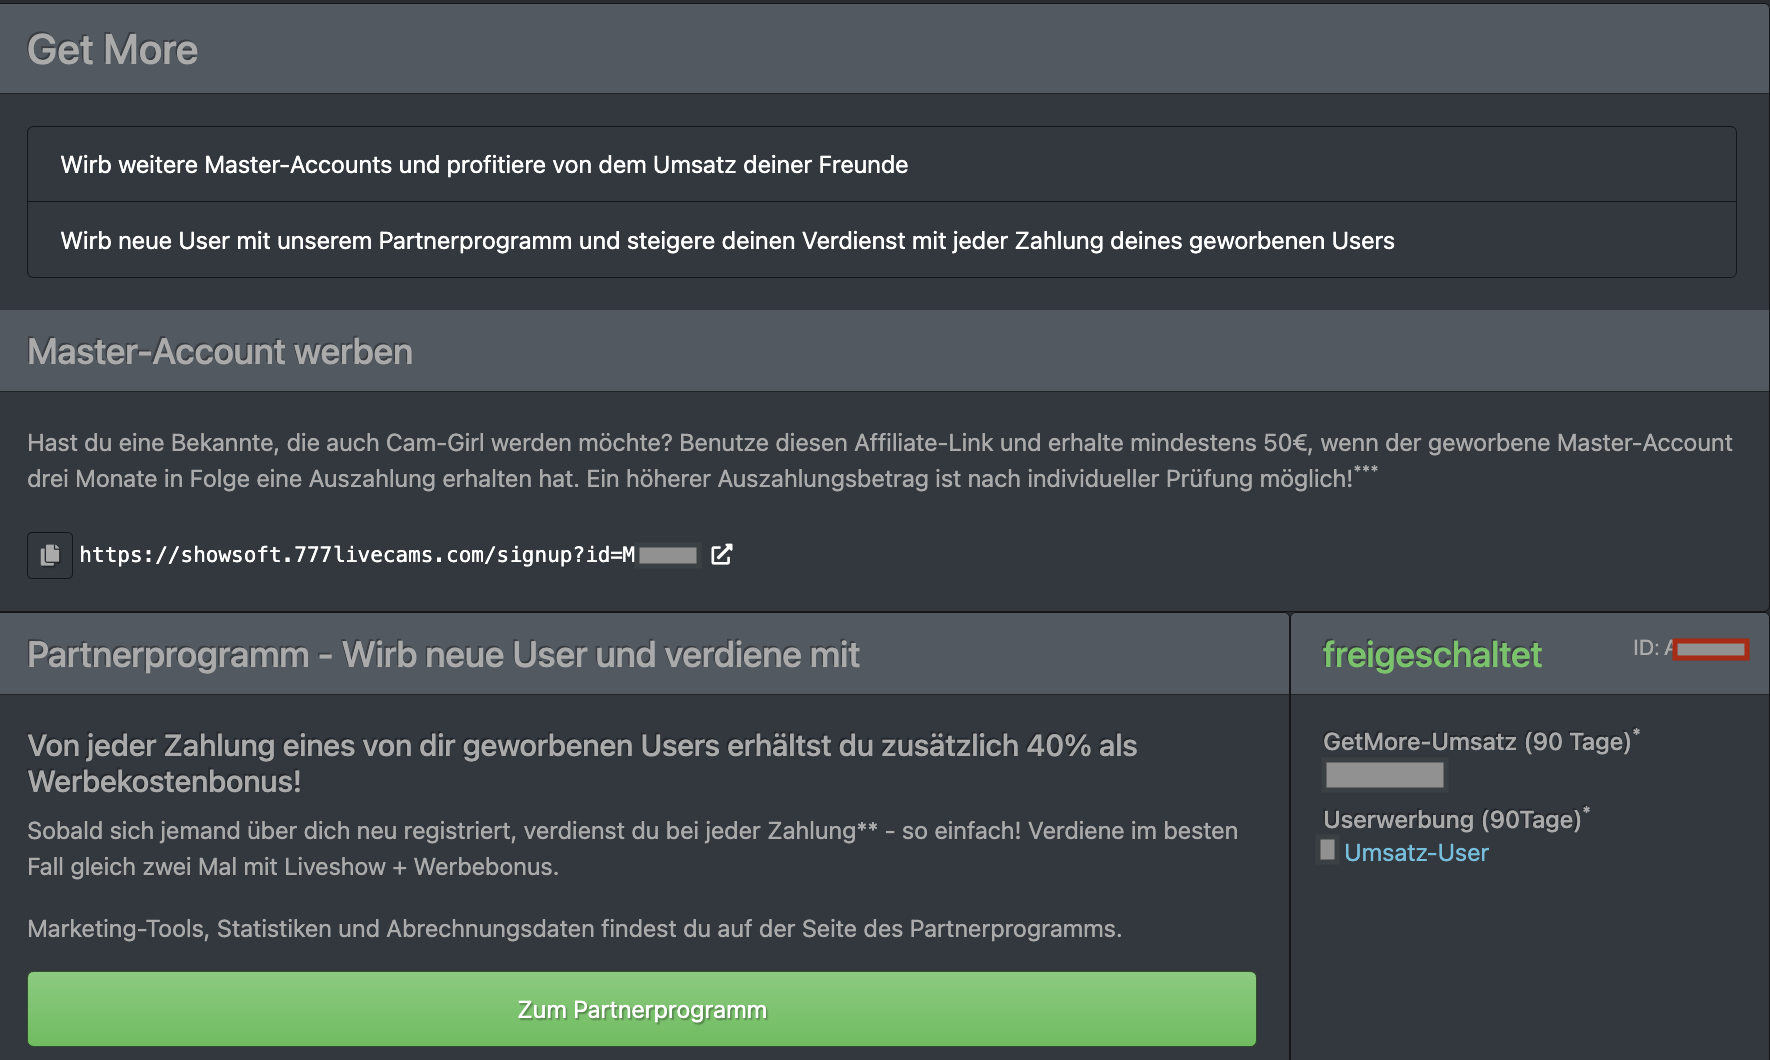Click the Userwerbung (90Tage) label
This screenshot has height=1060, width=1770.
tap(1452, 820)
